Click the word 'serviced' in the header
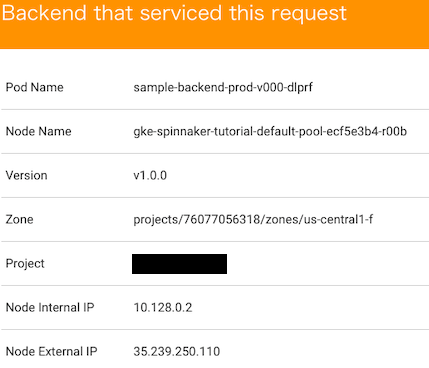The image size is (429, 368). [181, 13]
